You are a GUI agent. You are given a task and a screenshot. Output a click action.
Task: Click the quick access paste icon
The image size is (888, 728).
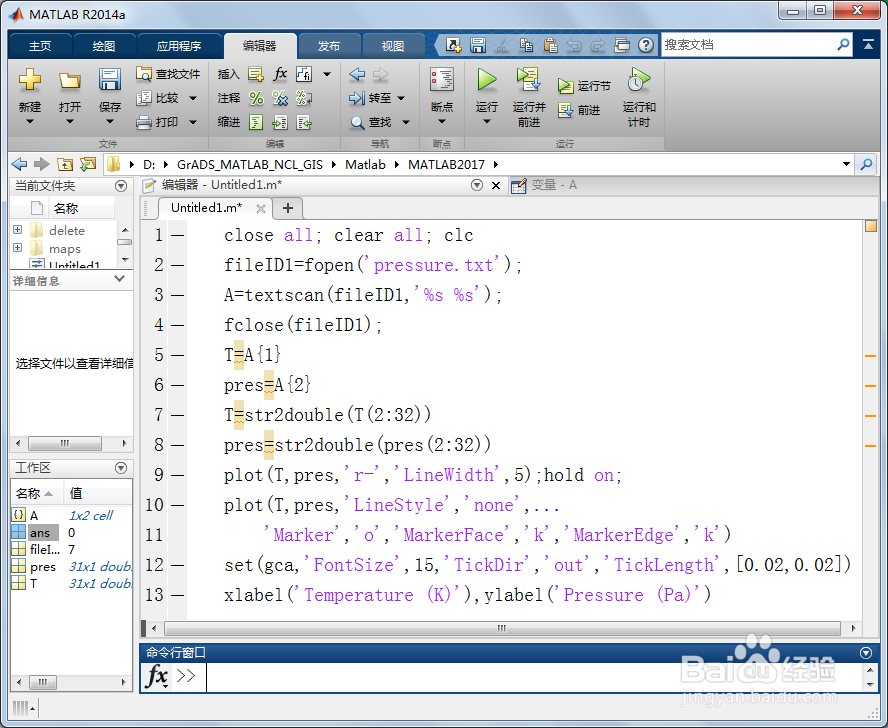pos(550,45)
